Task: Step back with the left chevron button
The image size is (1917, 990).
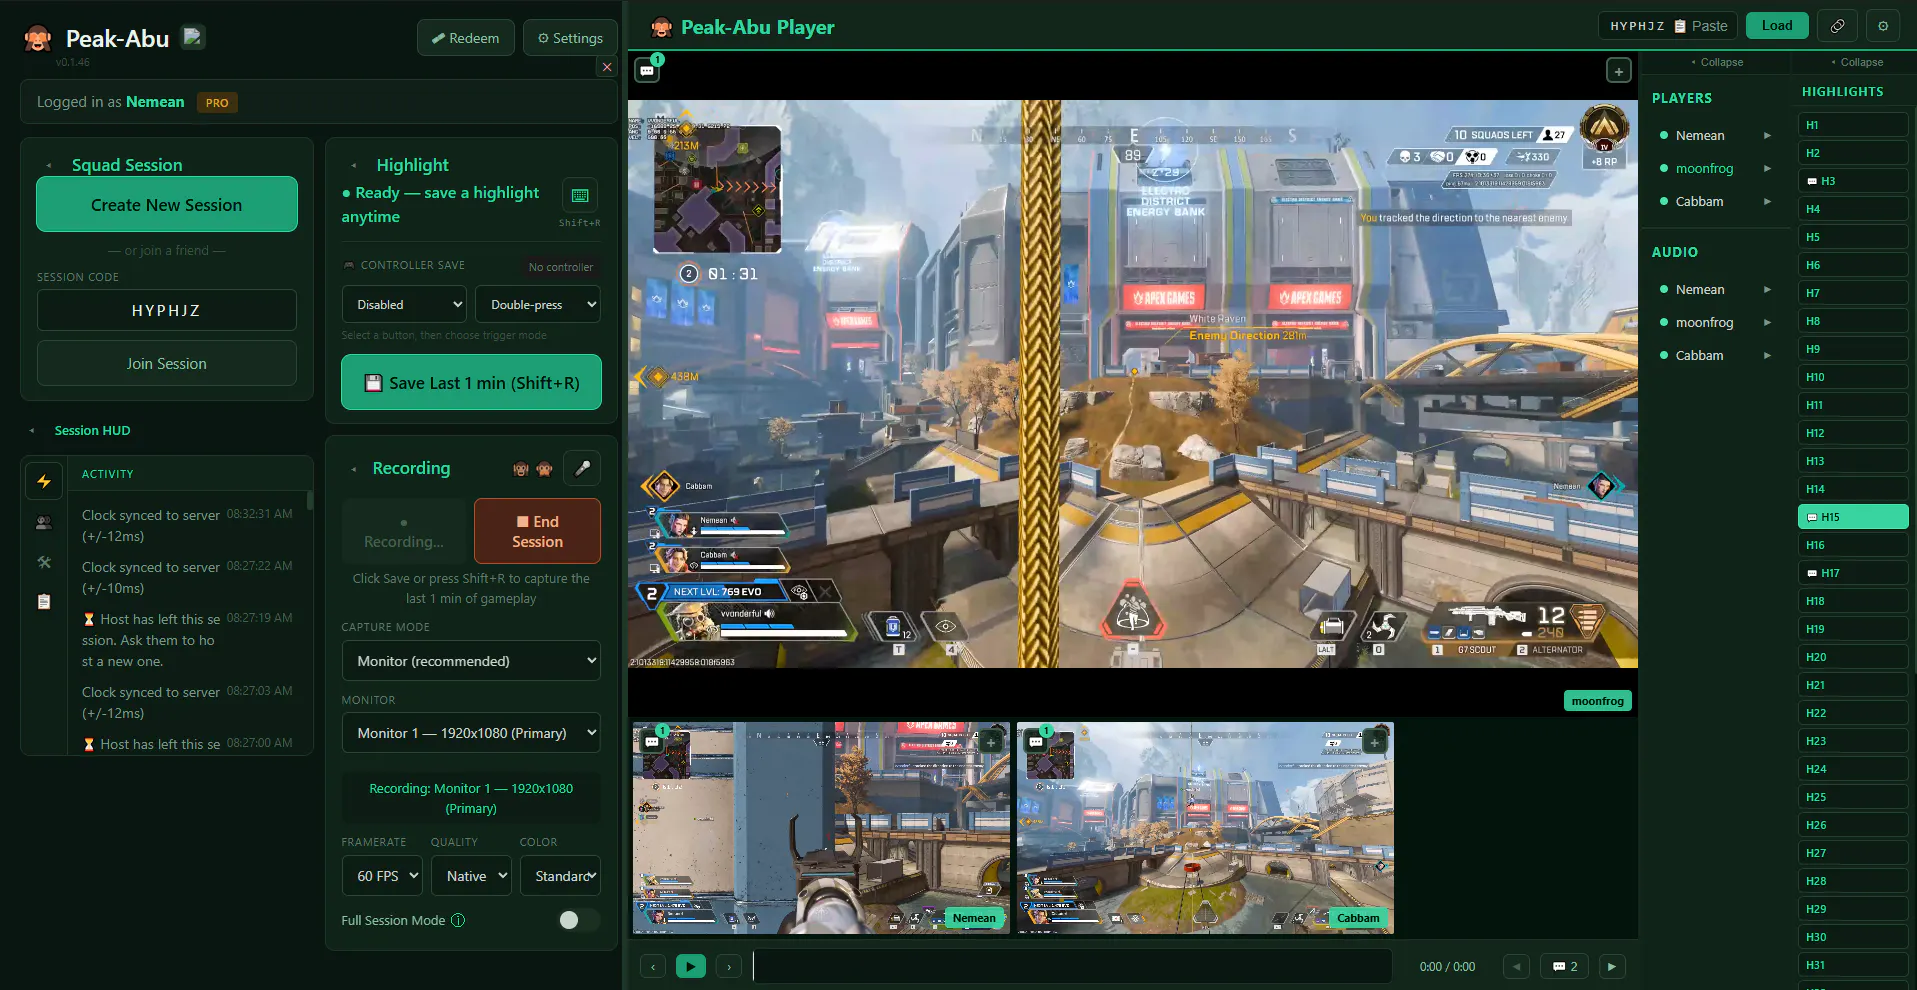Action: click(x=653, y=966)
